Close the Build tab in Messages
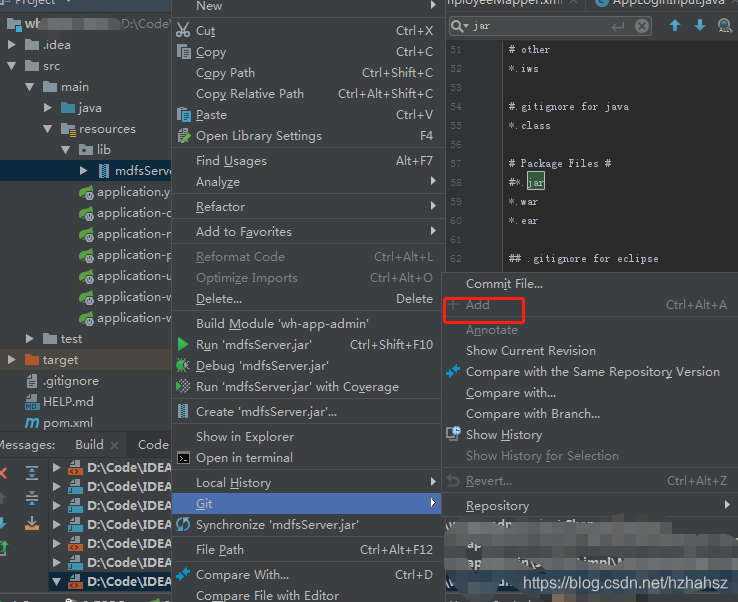The height and width of the screenshot is (602, 738). coord(114,445)
